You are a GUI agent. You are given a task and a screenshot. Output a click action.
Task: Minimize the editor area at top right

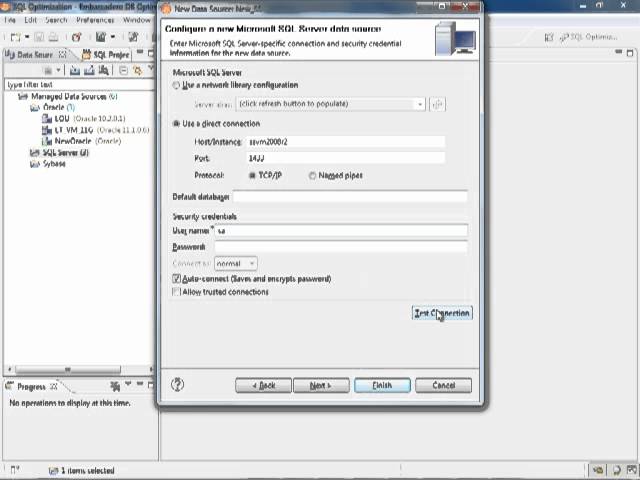(619, 52)
